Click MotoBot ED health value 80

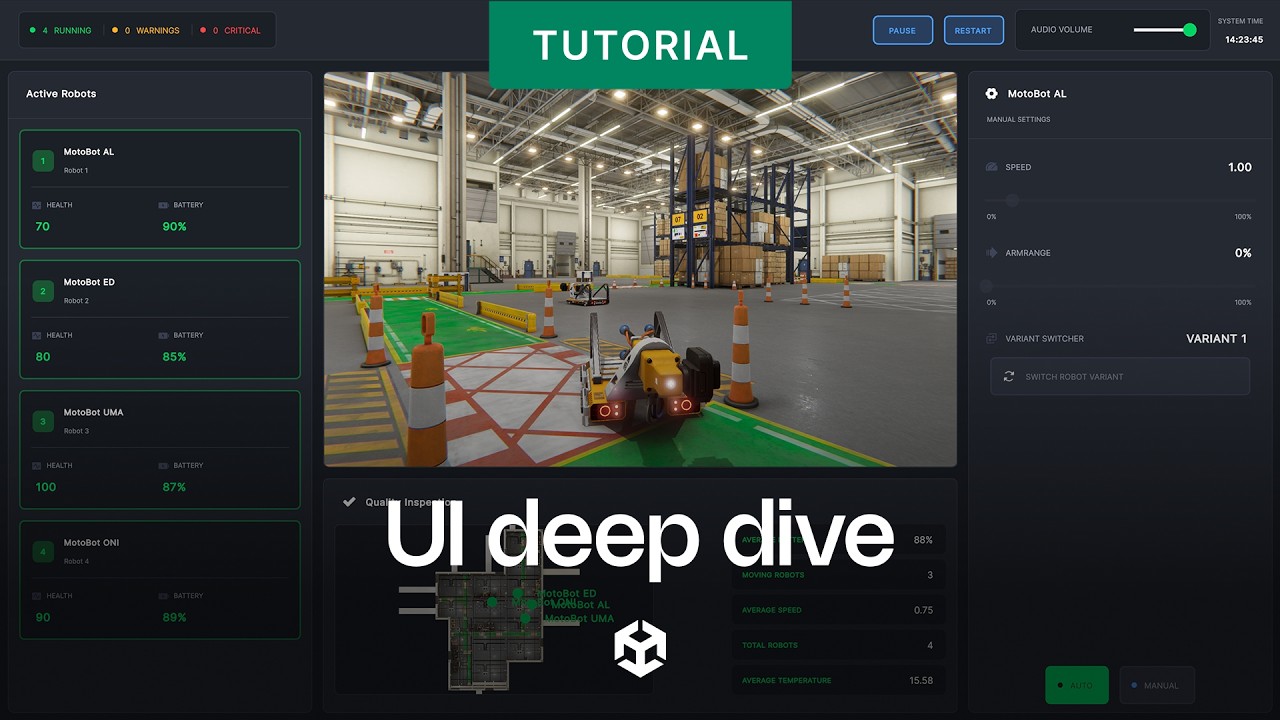tap(43, 356)
